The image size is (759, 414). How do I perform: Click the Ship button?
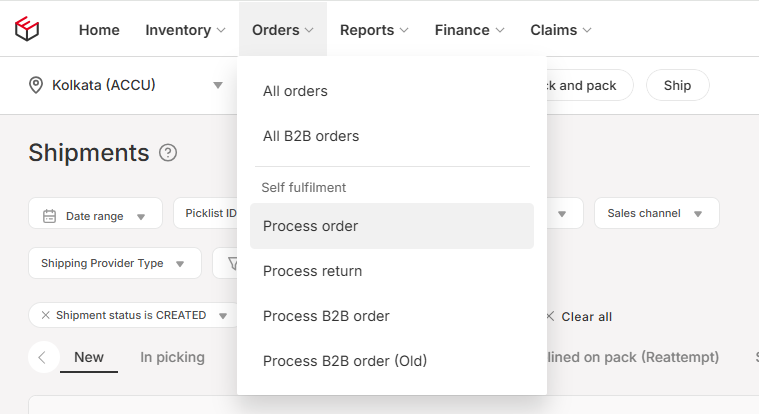[678, 85]
